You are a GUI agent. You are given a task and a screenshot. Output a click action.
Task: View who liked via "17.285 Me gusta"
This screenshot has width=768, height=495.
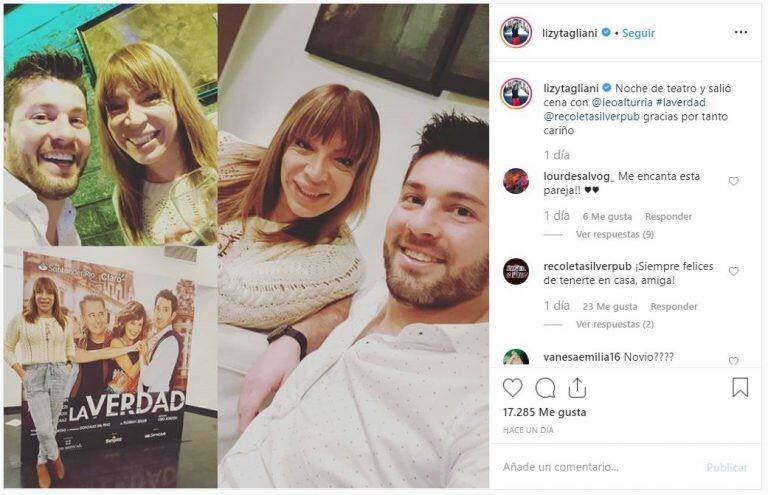click(x=544, y=412)
